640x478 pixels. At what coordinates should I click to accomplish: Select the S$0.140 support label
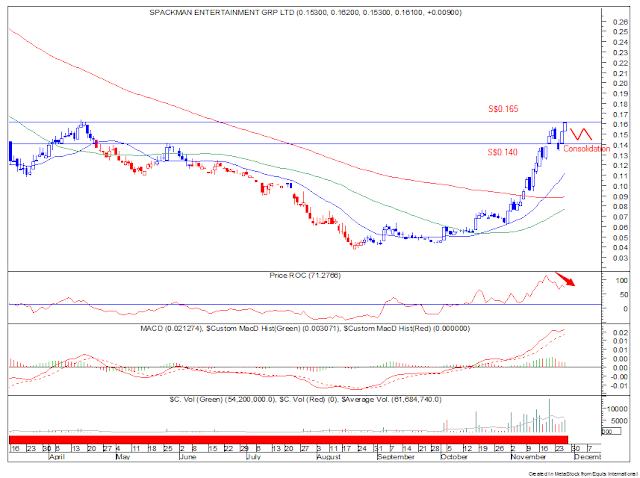coord(502,152)
